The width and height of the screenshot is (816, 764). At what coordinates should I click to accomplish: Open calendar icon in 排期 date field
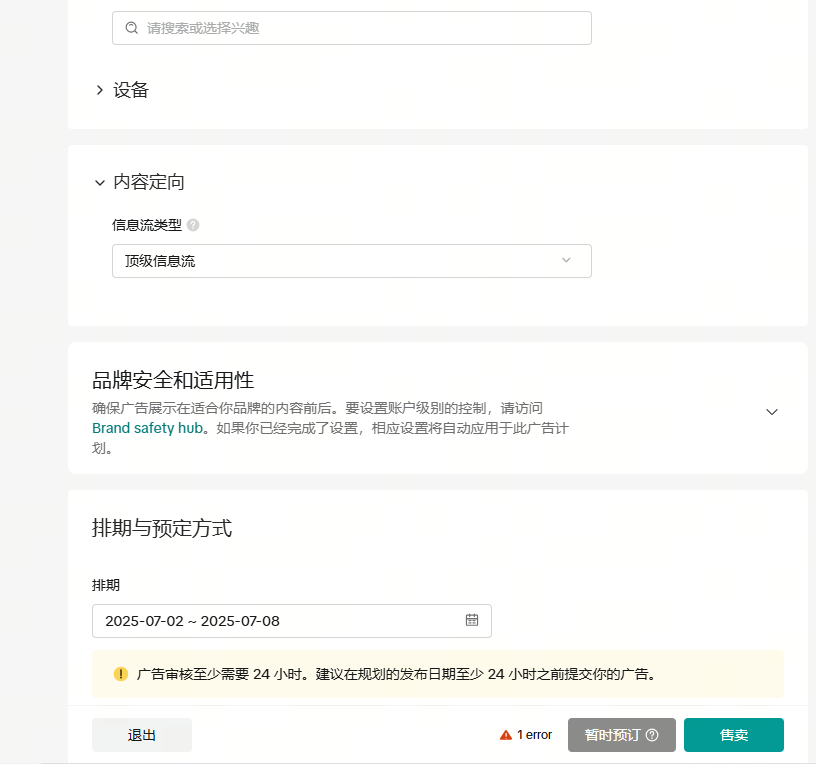472,620
